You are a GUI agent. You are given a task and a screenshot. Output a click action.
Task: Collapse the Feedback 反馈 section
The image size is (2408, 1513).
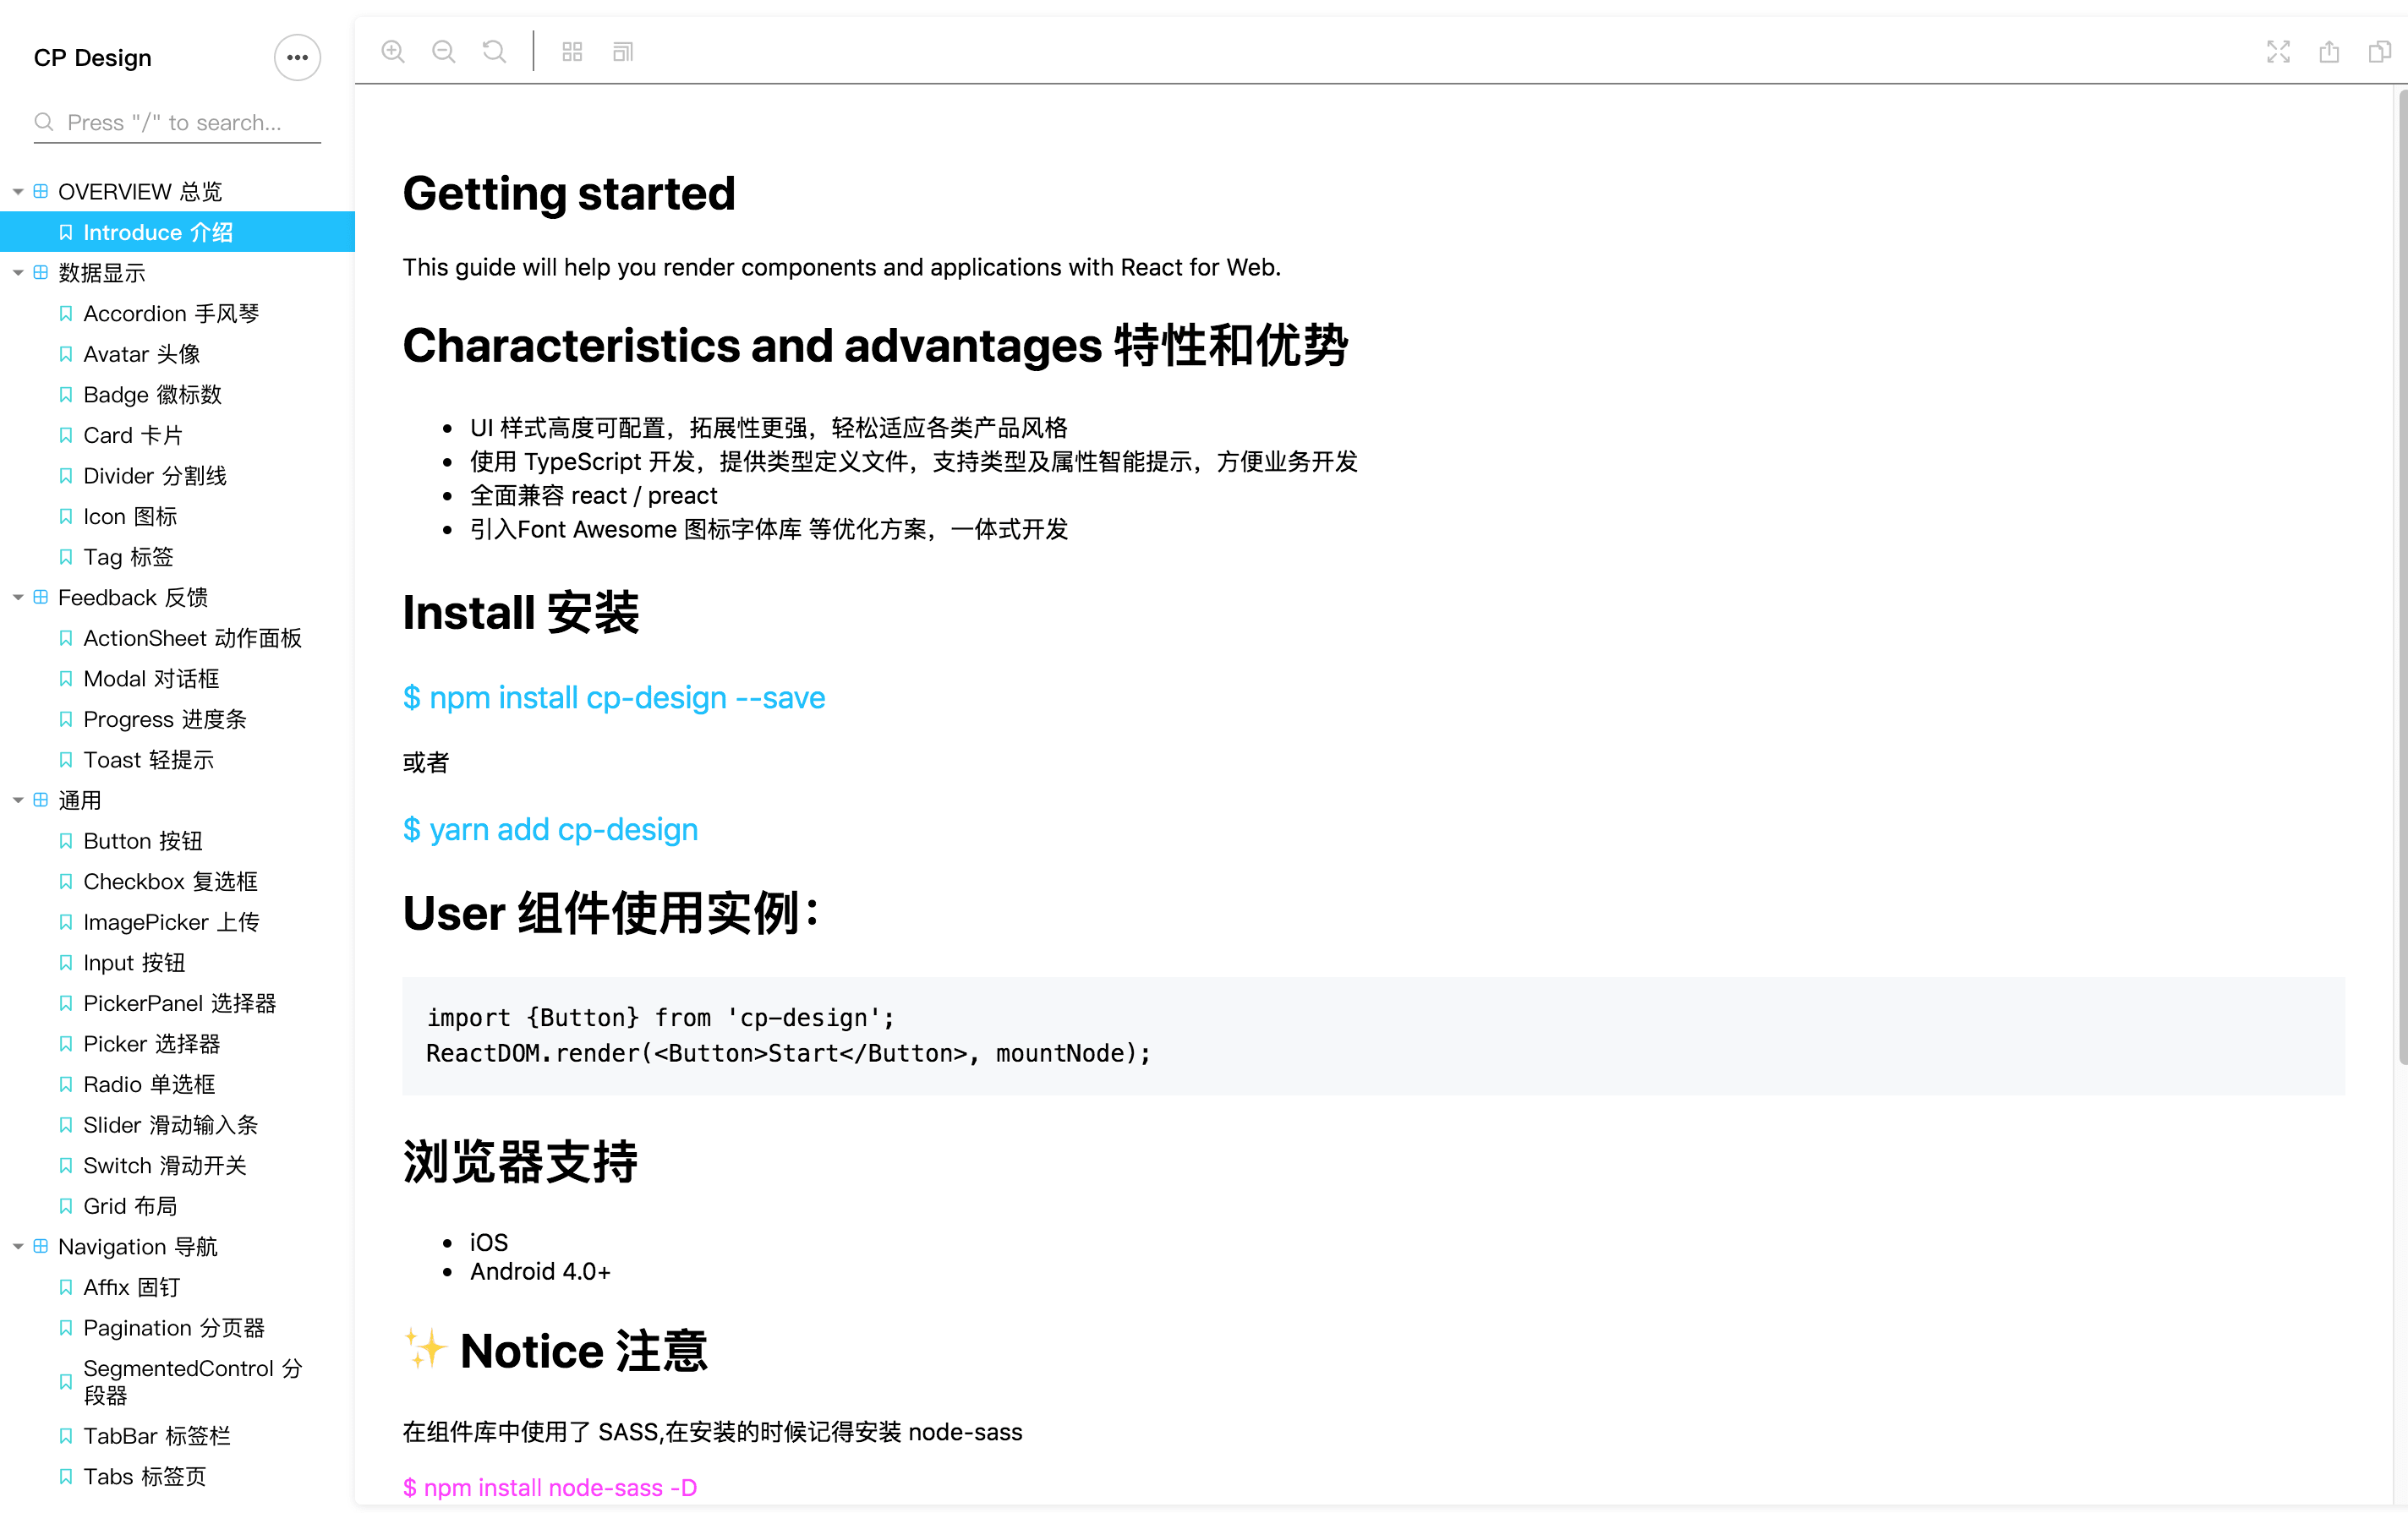pyautogui.click(x=16, y=597)
